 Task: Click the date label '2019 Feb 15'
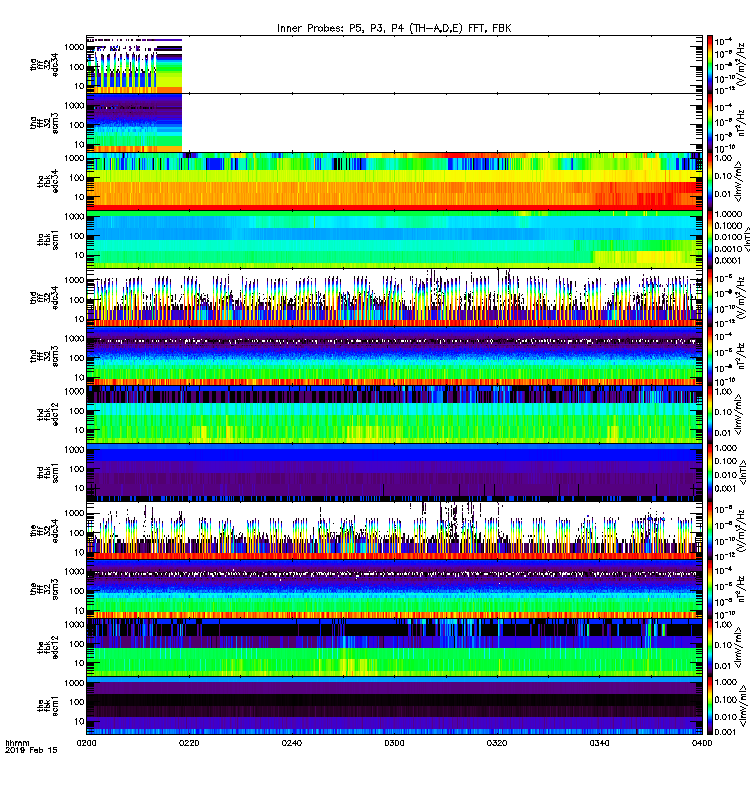coord(31,750)
